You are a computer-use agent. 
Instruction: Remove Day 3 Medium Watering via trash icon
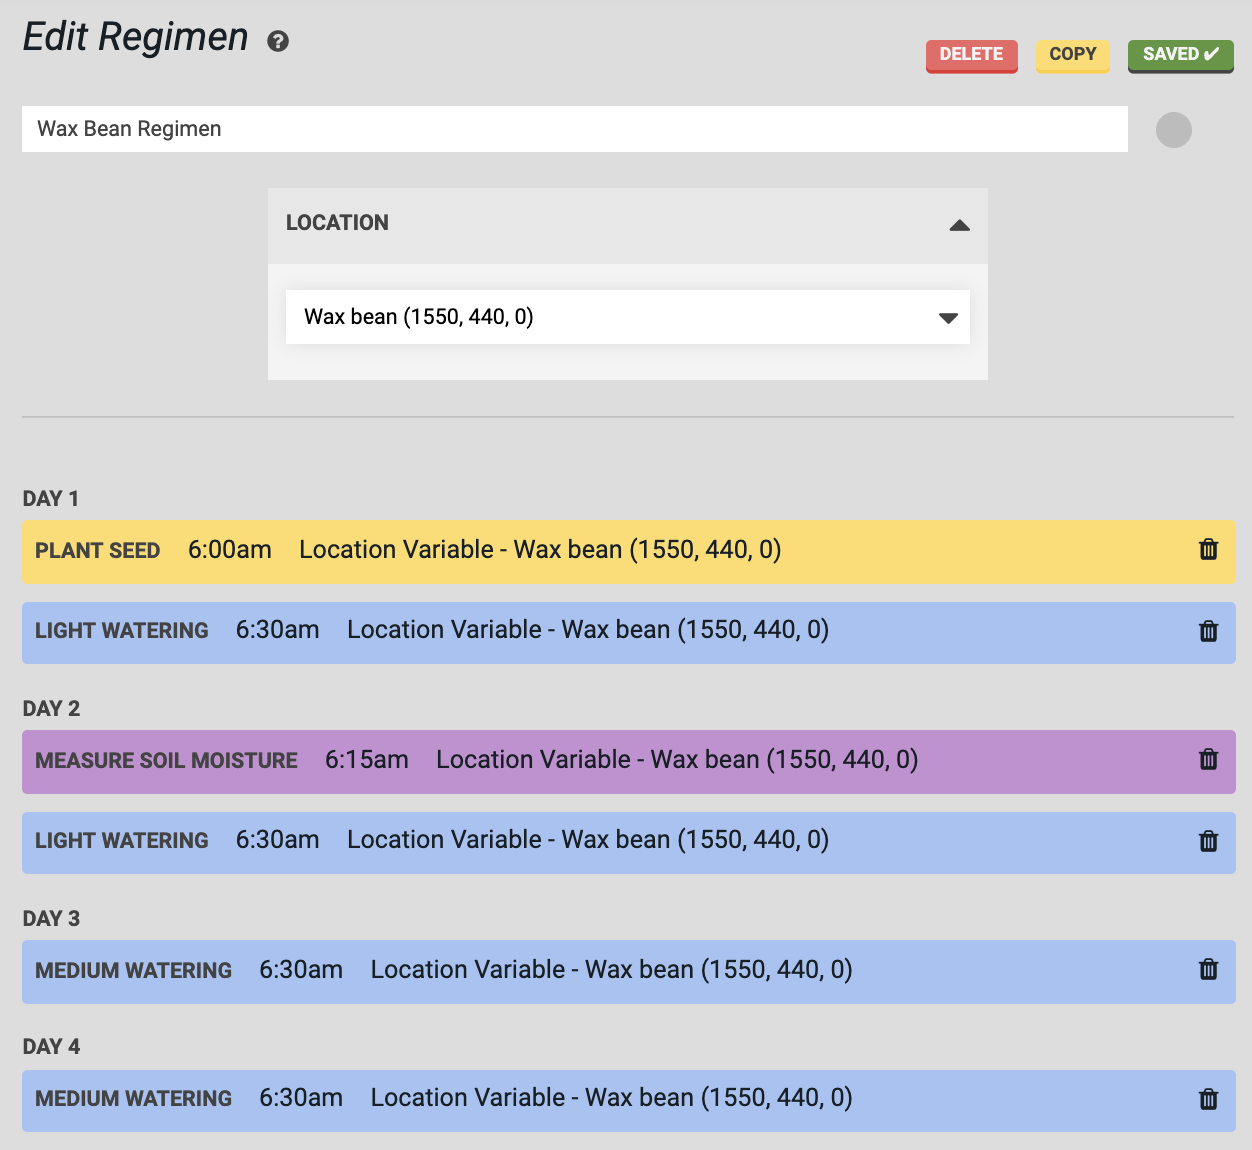coord(1208,969)
